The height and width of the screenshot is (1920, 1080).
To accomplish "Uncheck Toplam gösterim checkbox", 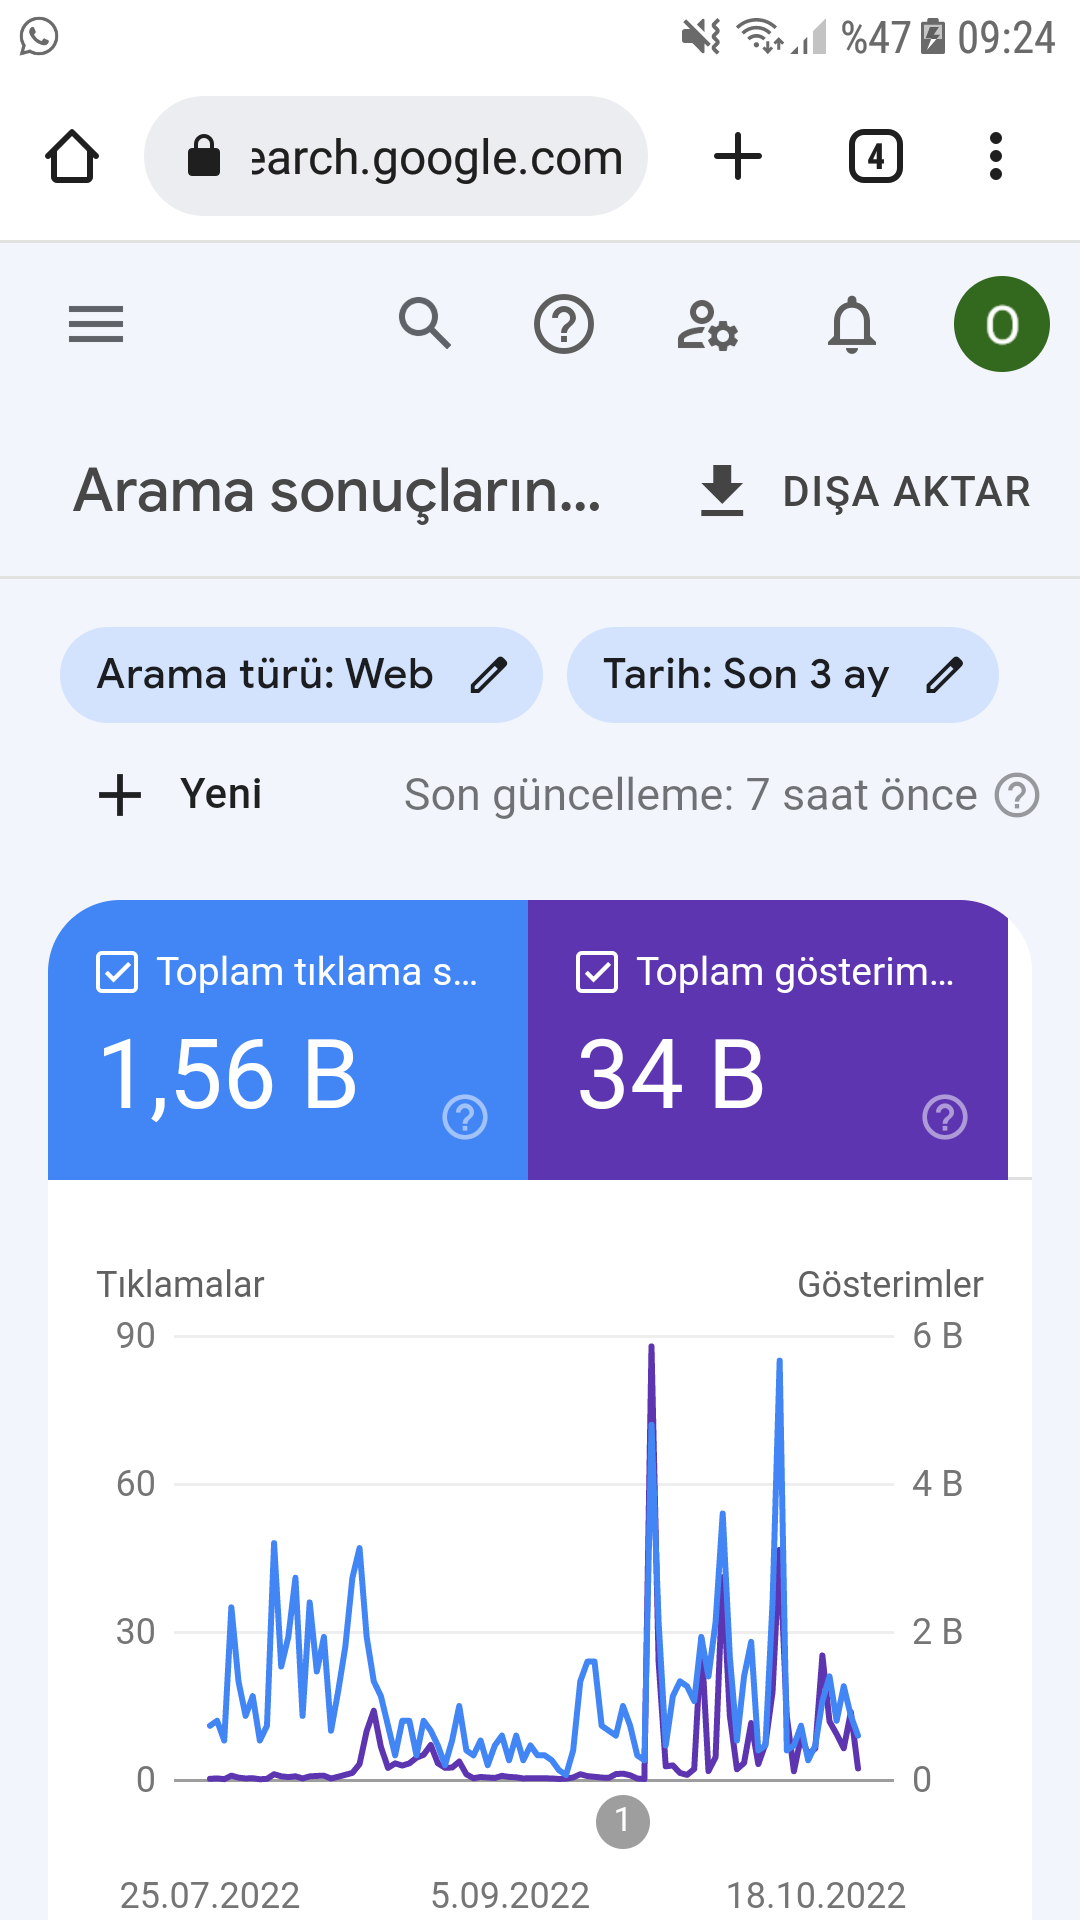I will coord(597,972).
